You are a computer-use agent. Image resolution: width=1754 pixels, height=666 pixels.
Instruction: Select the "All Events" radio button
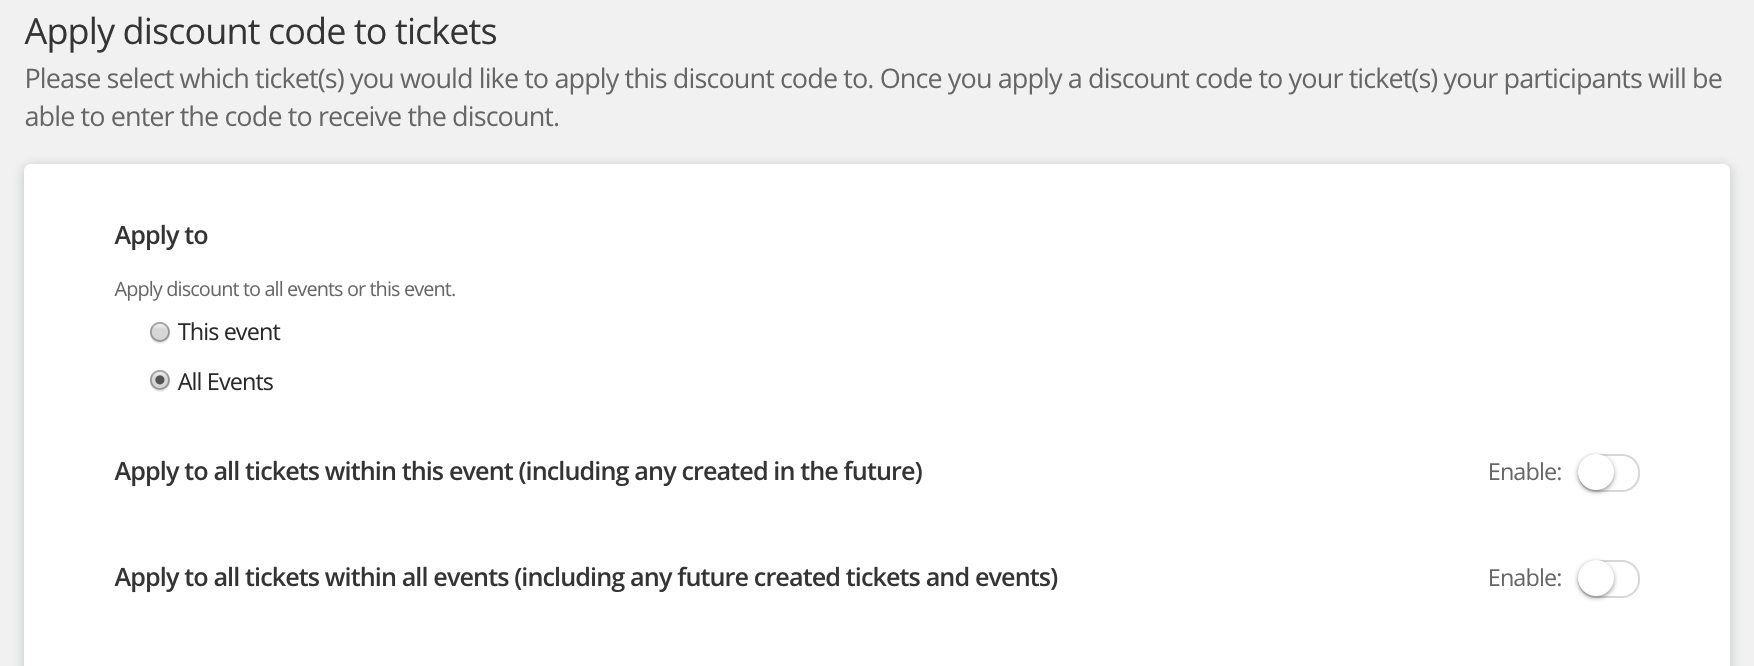tap(160, 381)
